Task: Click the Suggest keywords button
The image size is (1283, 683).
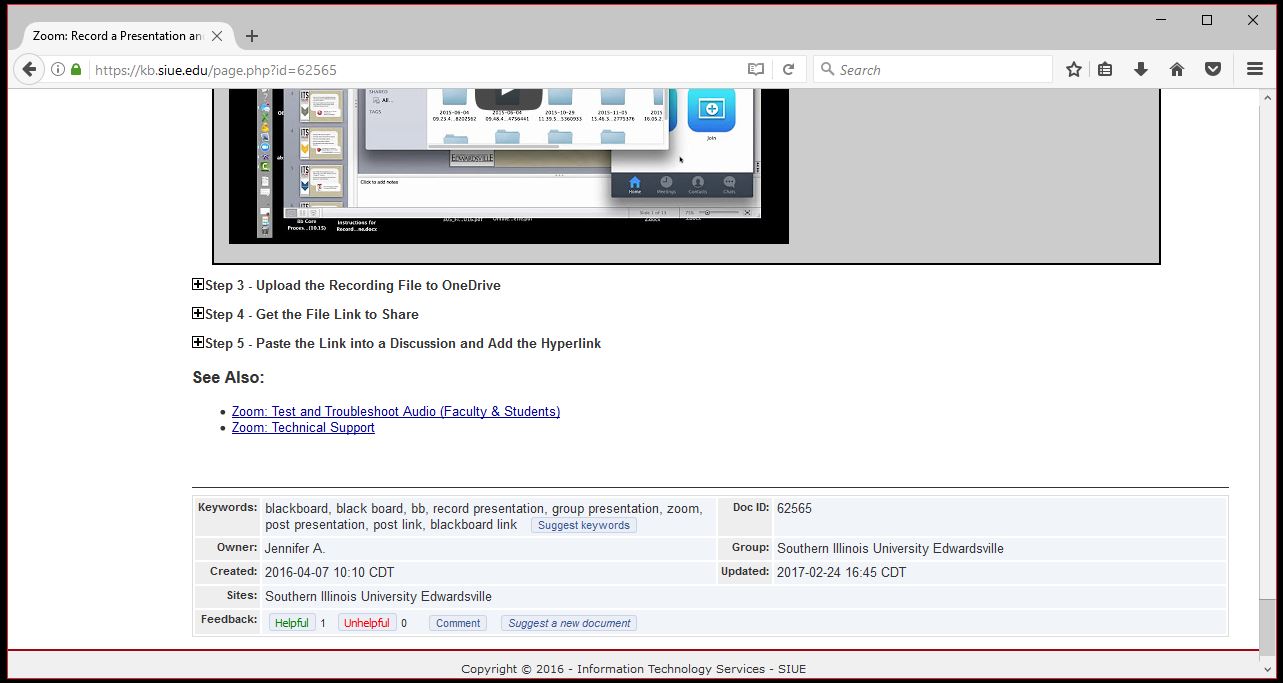Action: 584,525
